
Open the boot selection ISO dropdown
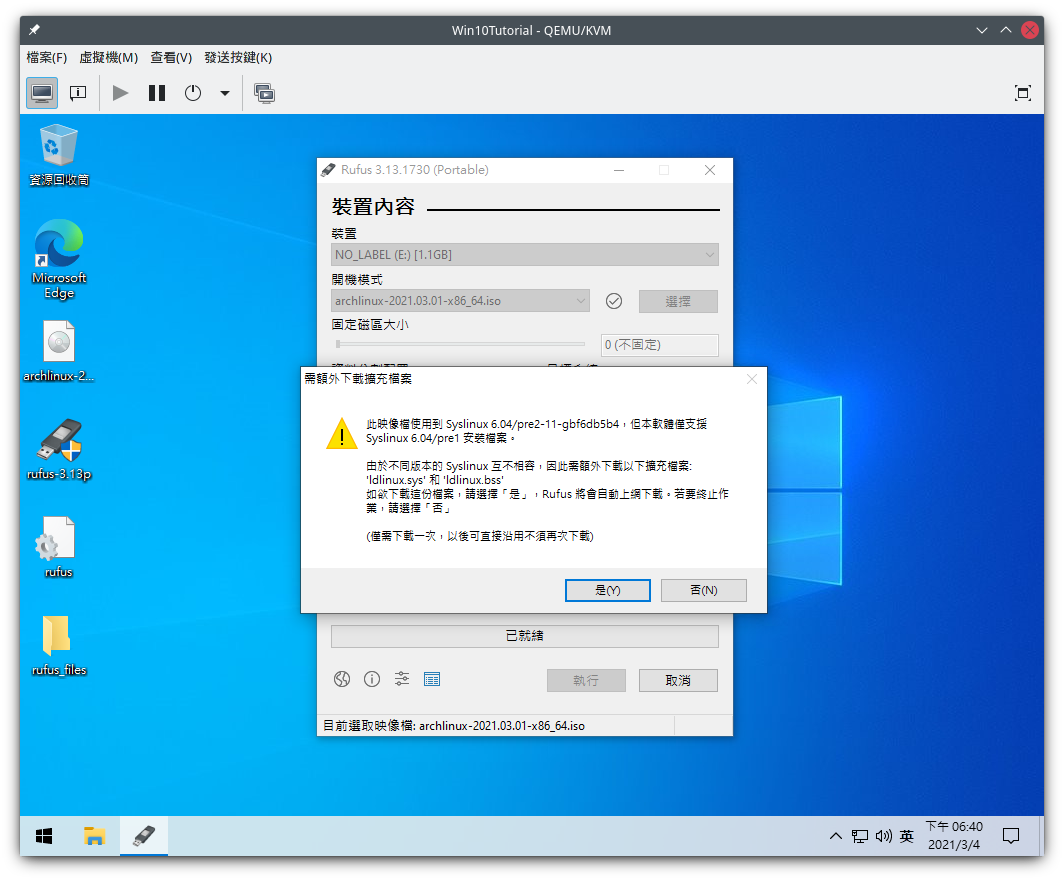coord(460,301)
